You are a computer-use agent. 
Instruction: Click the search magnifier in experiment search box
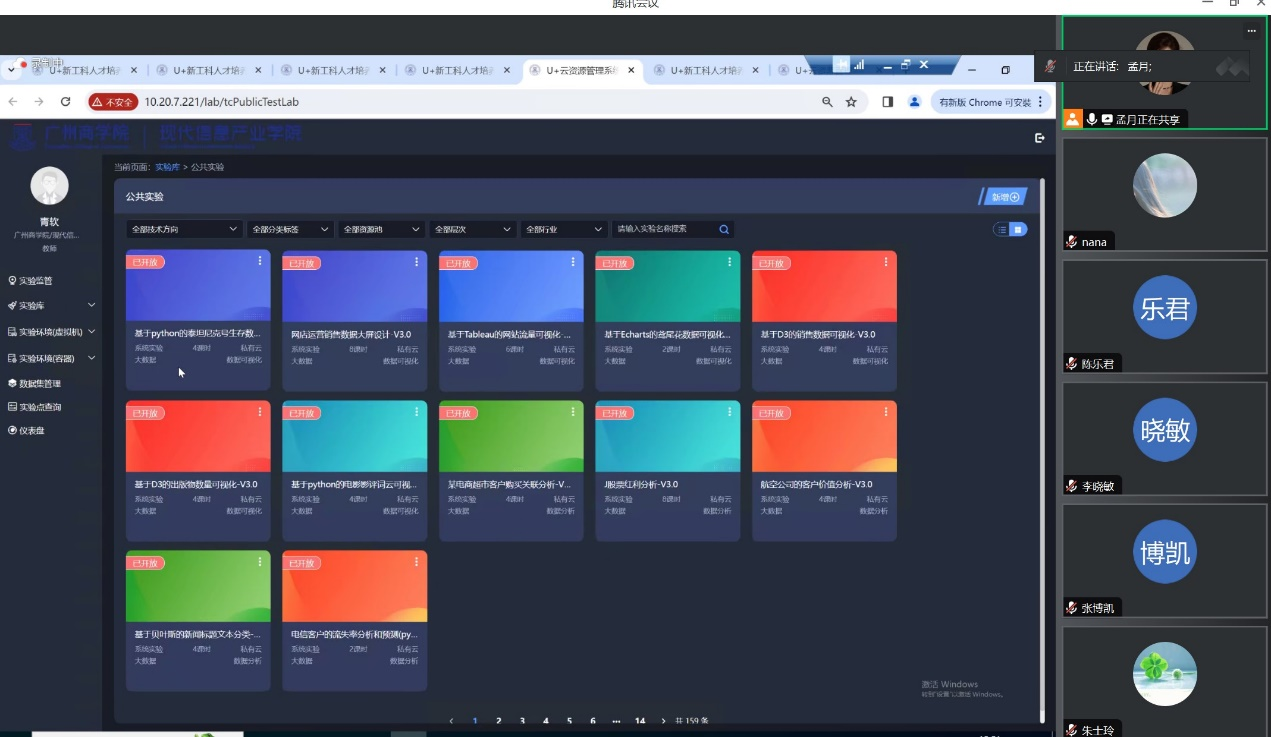point(724,229)
